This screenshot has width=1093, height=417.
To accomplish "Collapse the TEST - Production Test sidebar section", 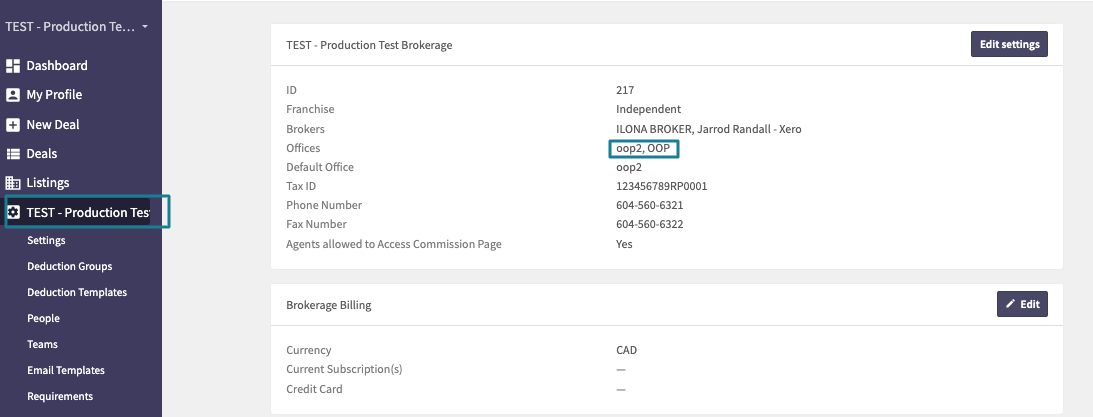I will click(x=86, y=212).
